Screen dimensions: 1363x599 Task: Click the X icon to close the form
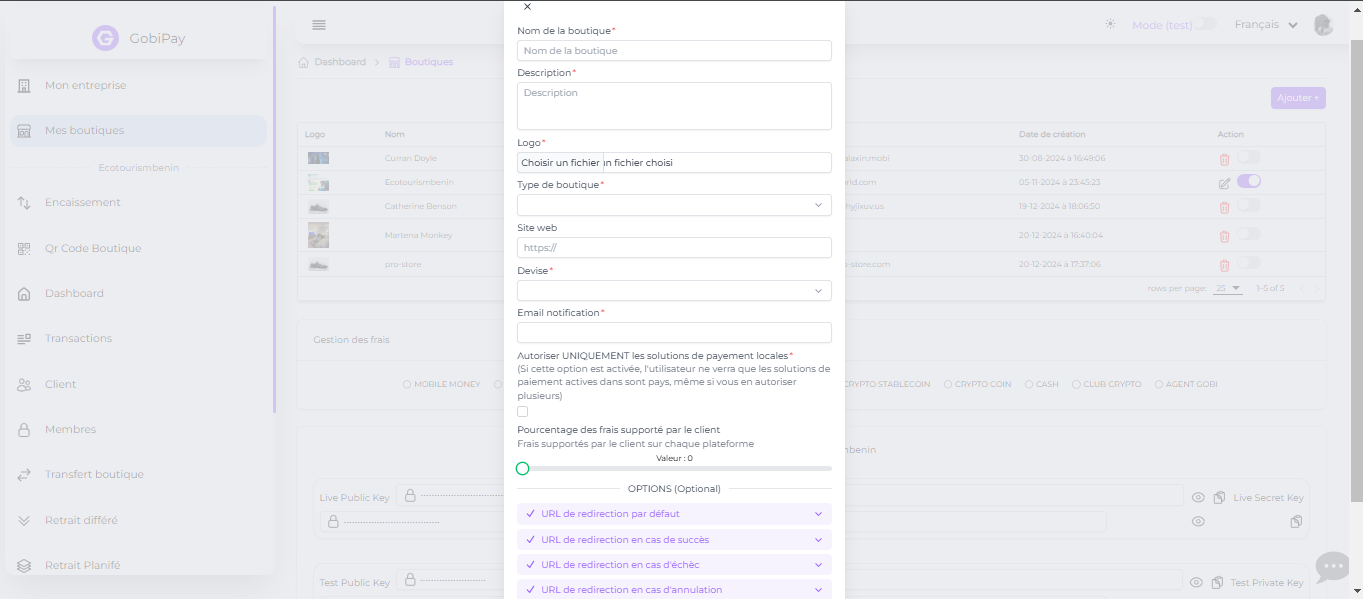tap(528, 7)
